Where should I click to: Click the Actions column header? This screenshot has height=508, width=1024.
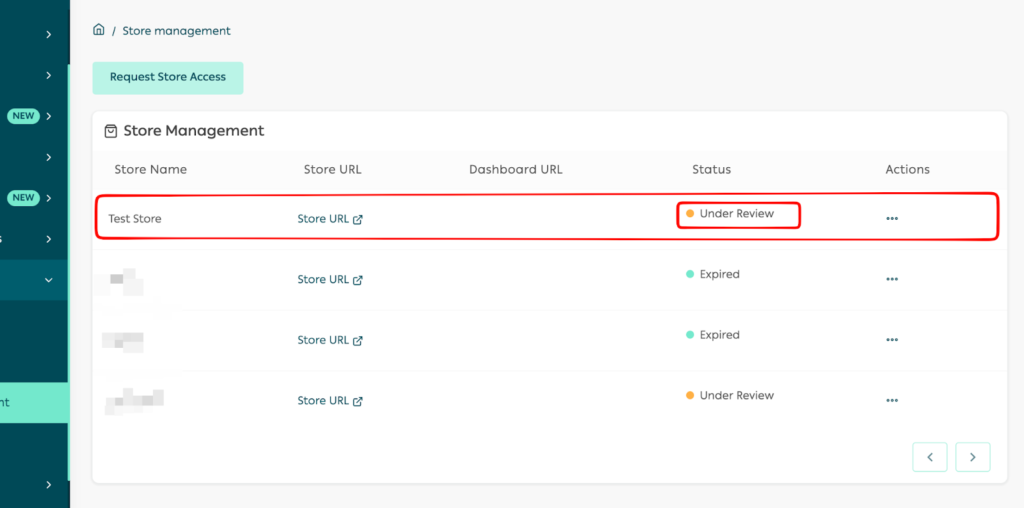click(x=908, y=170)
